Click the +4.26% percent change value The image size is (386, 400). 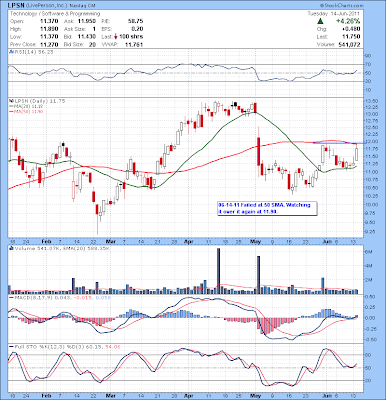point(348,21)
